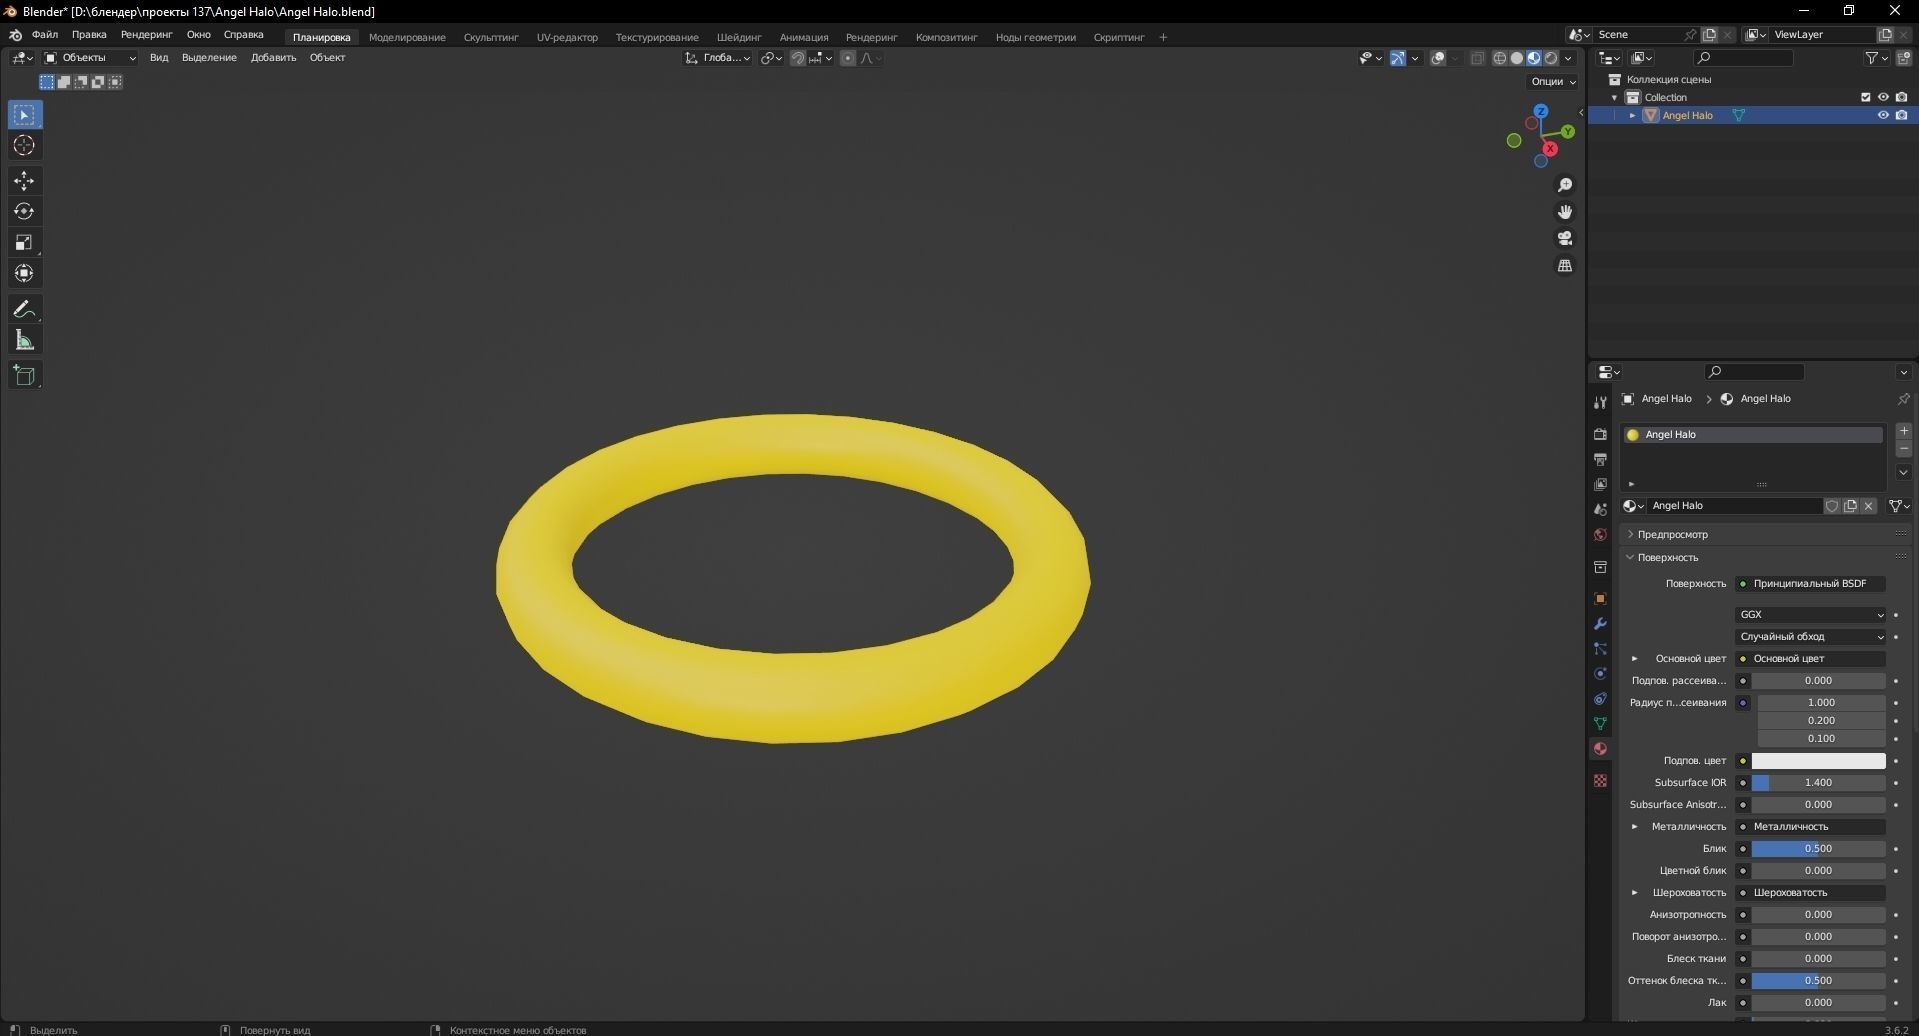Switch to rendered viewport shading
This screenshot has height=1036, width=1919.
pyautogui.click(x=1551, y=58)
